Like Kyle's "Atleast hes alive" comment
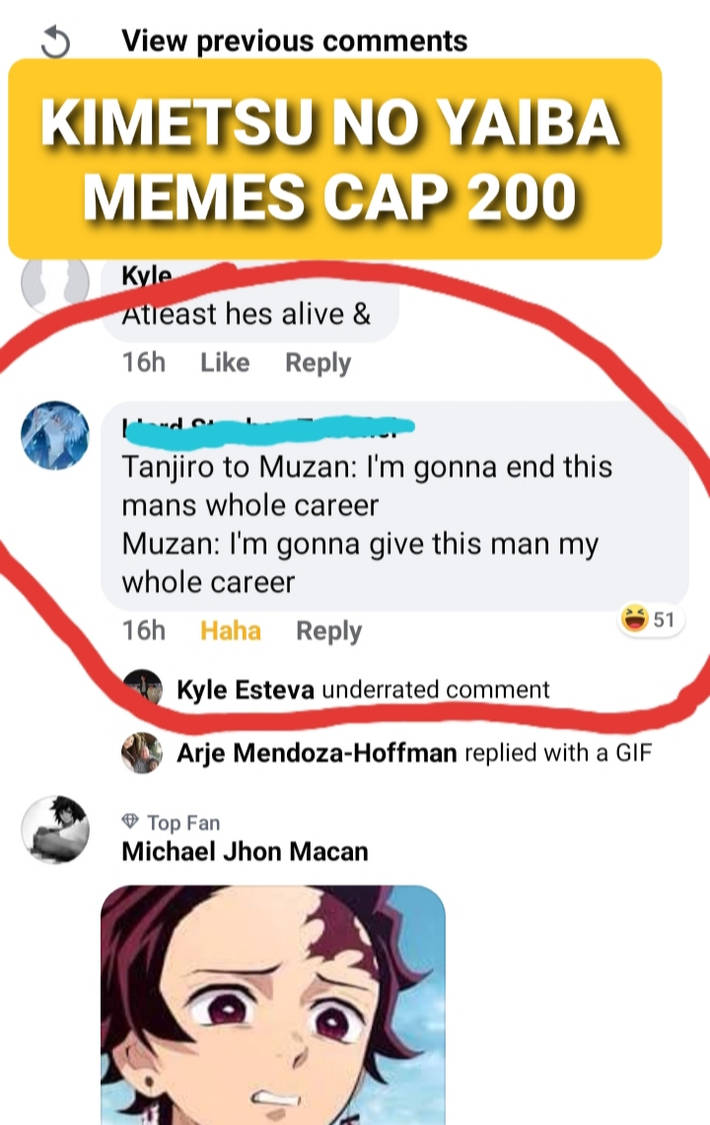Screen dimensions: 710x1125 pyautogui.click(x=225, y=362)
